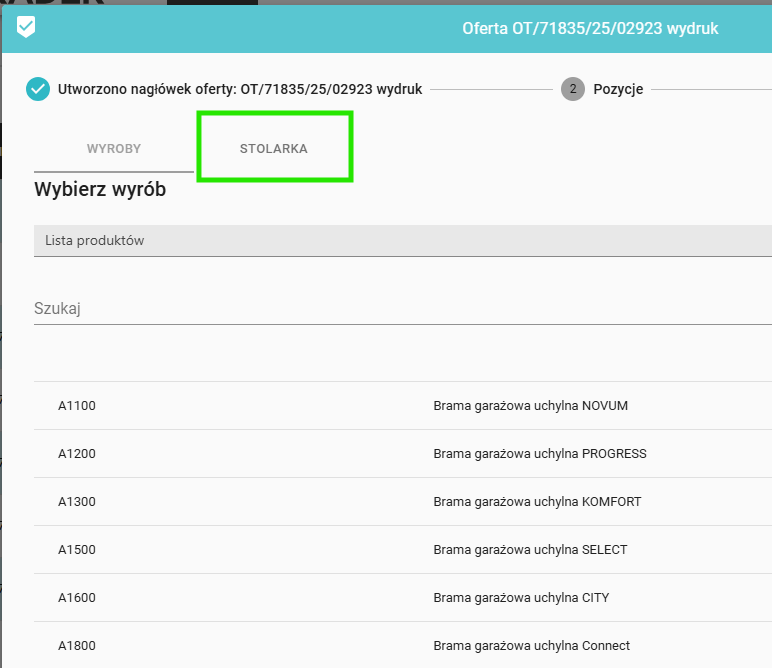Pick Brama garażowa uchylna SELECT
Image resolution: width=772 pixels, height=668 pixels.
tap(530, 550)
